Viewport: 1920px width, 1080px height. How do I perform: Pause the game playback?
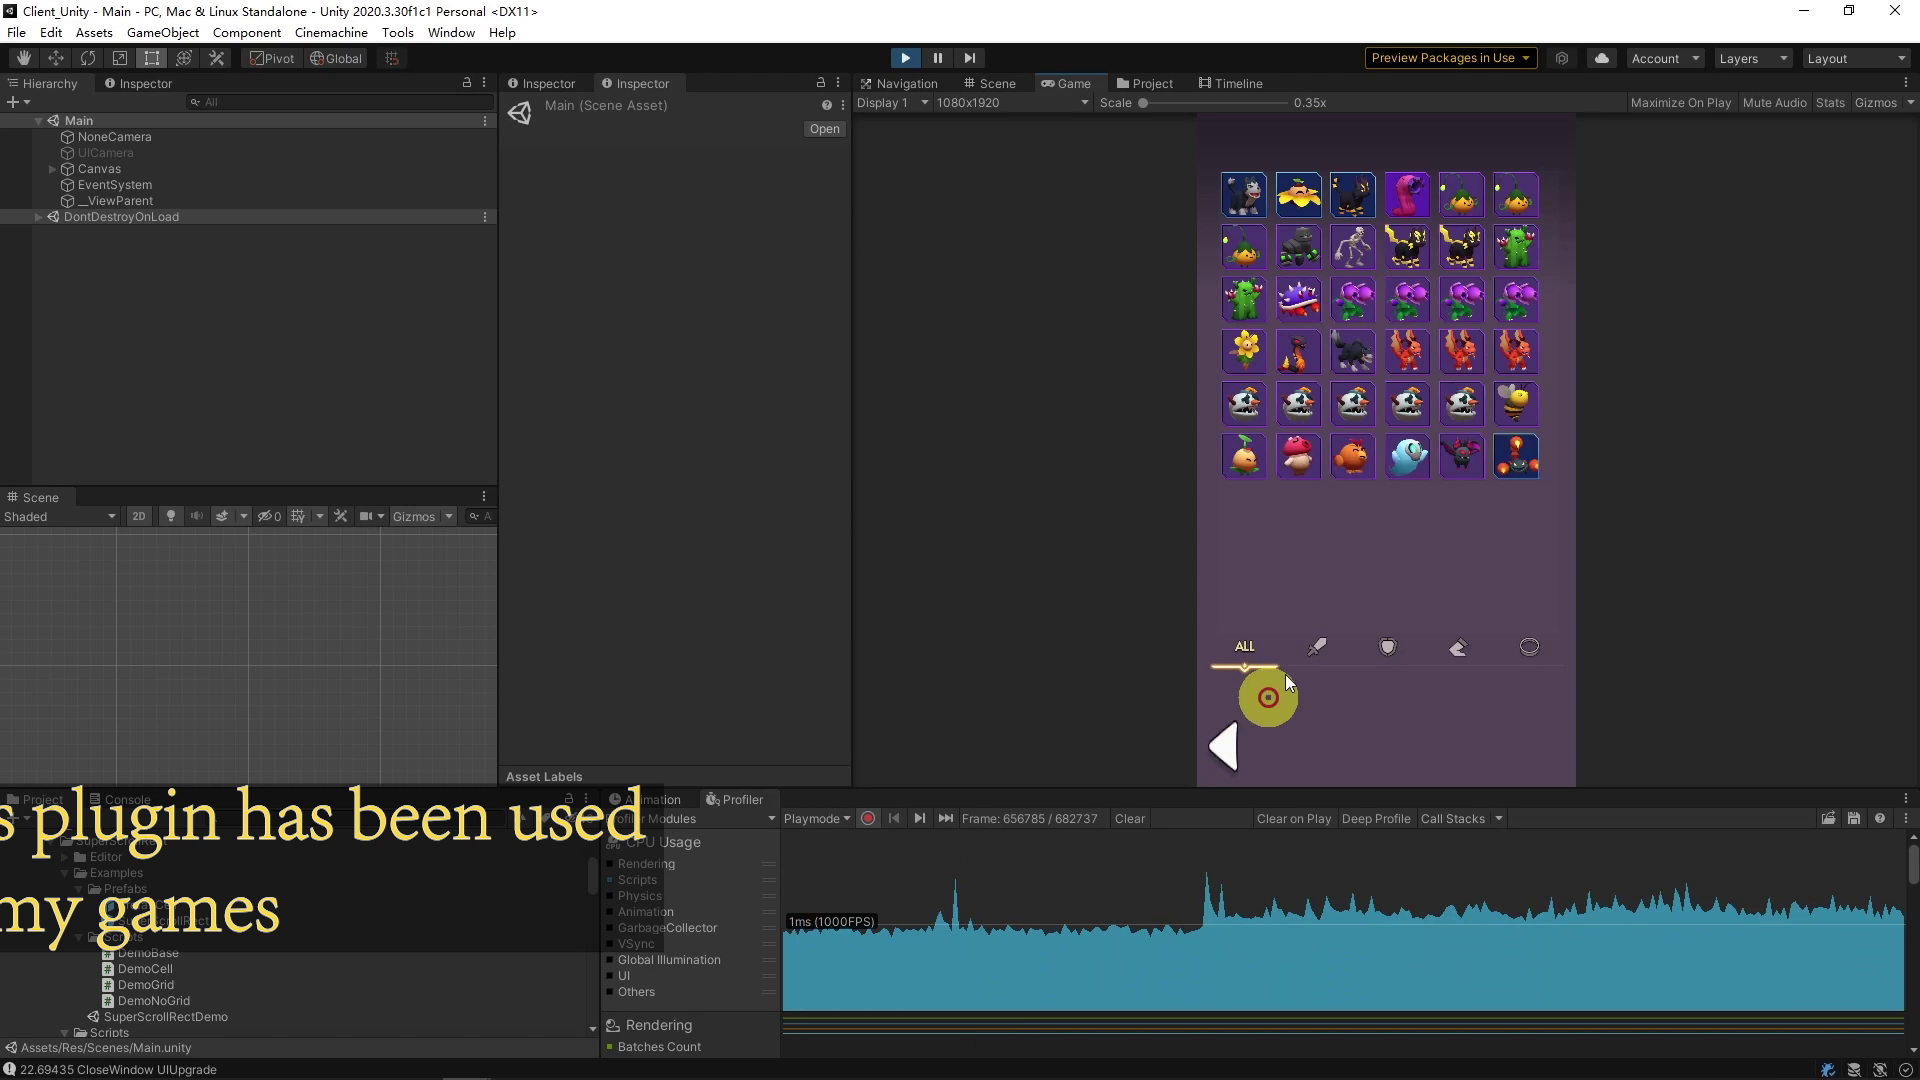(937, 58)
